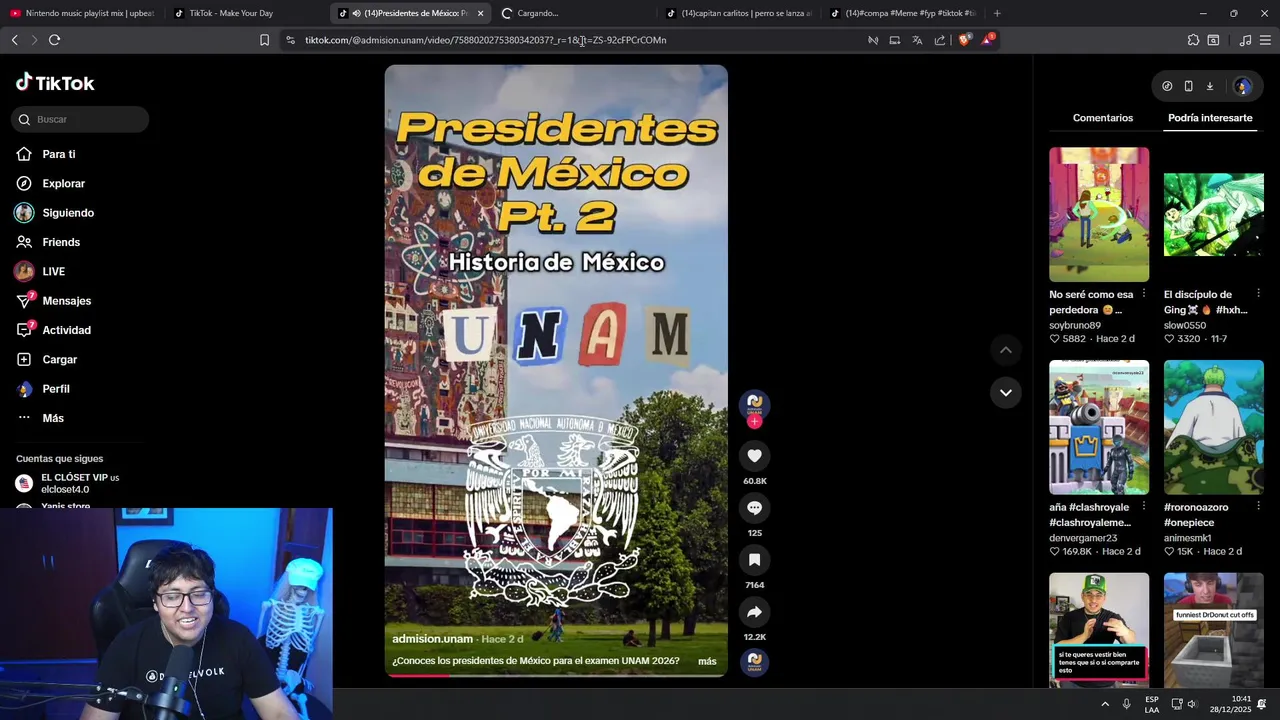1280x720 pixels.
Task: Click Cargar to upload video
Action: pyautogui.click(x=46, y=359)
